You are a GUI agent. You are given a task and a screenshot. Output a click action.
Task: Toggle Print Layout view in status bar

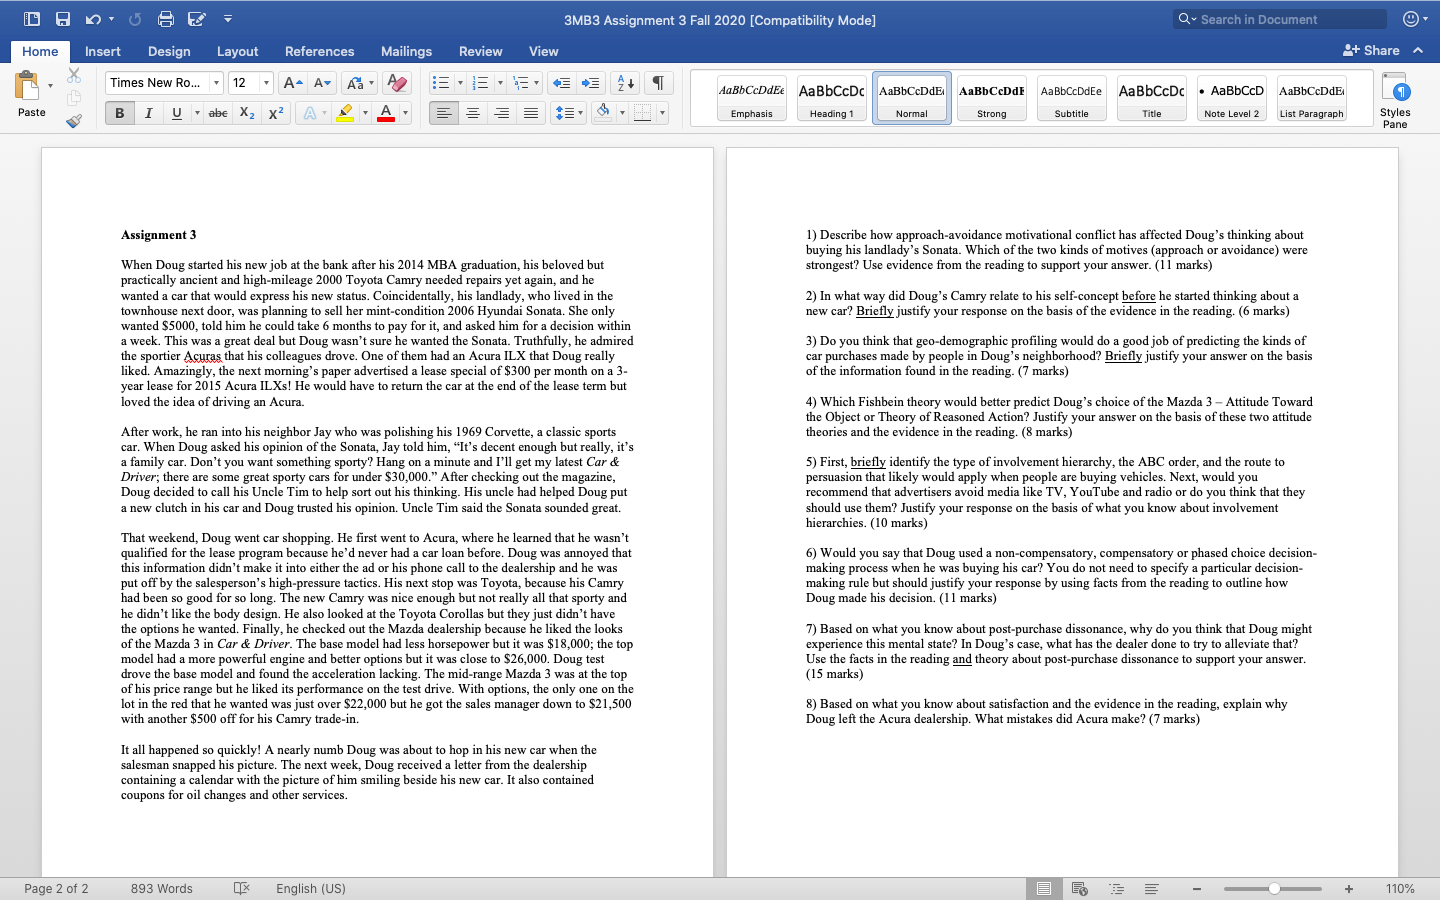tap(1044, 889)
